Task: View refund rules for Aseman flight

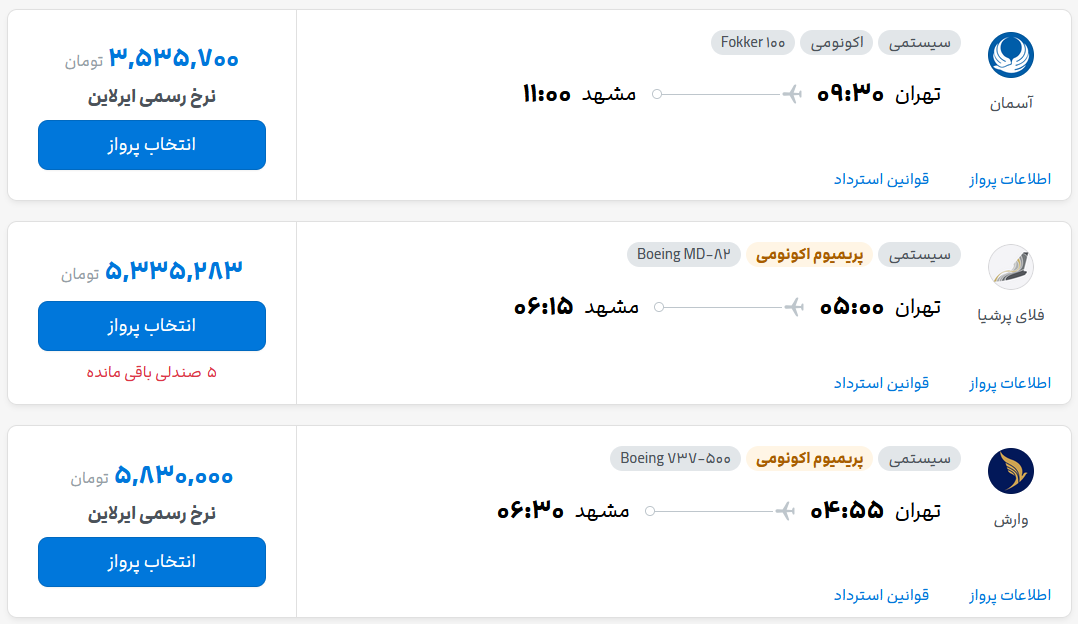Action: click(x=881, y=179)
